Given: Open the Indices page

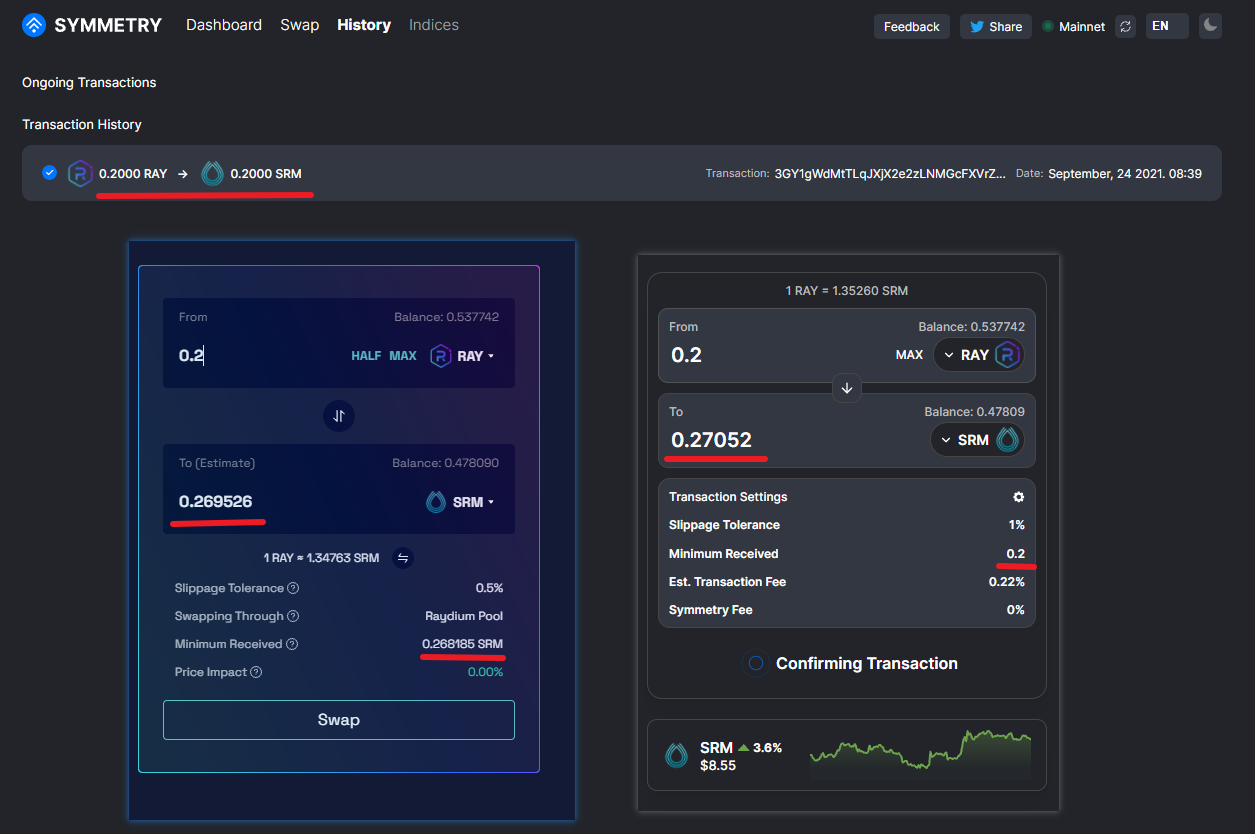Looking at the screenshot, I should point(434,25).
